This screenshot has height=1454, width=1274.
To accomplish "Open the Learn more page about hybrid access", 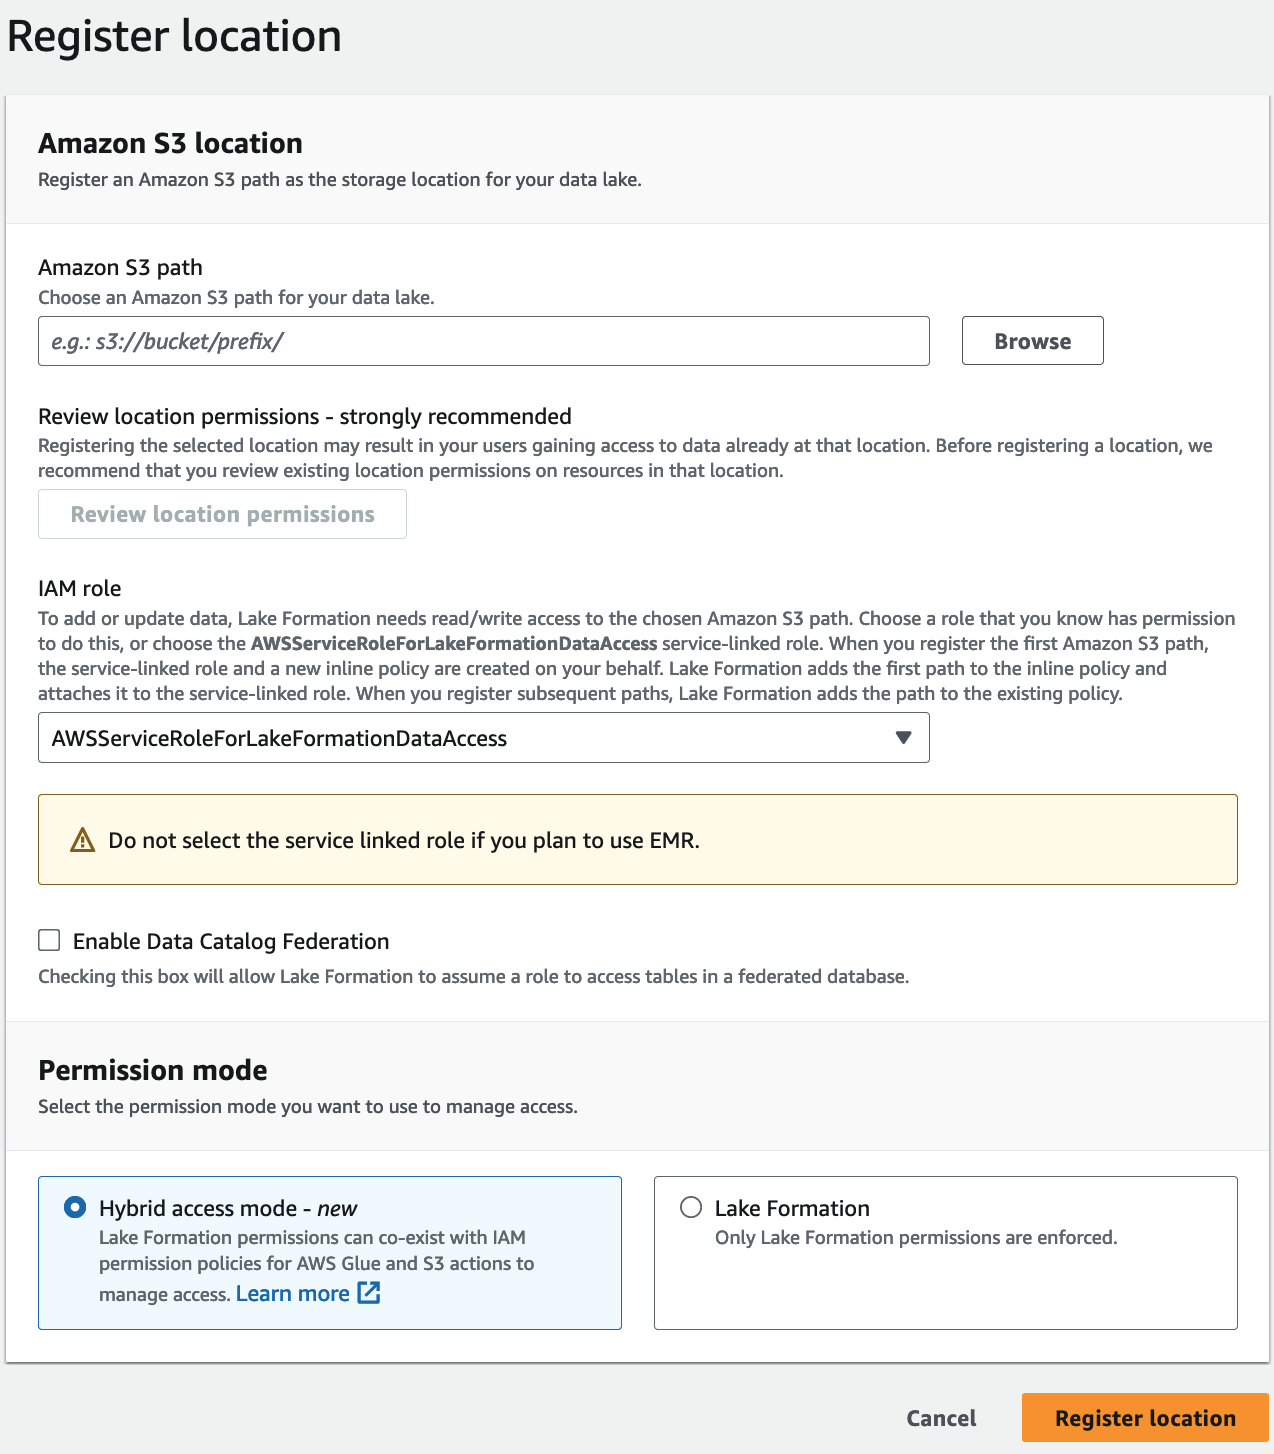I will (293, 1293).
